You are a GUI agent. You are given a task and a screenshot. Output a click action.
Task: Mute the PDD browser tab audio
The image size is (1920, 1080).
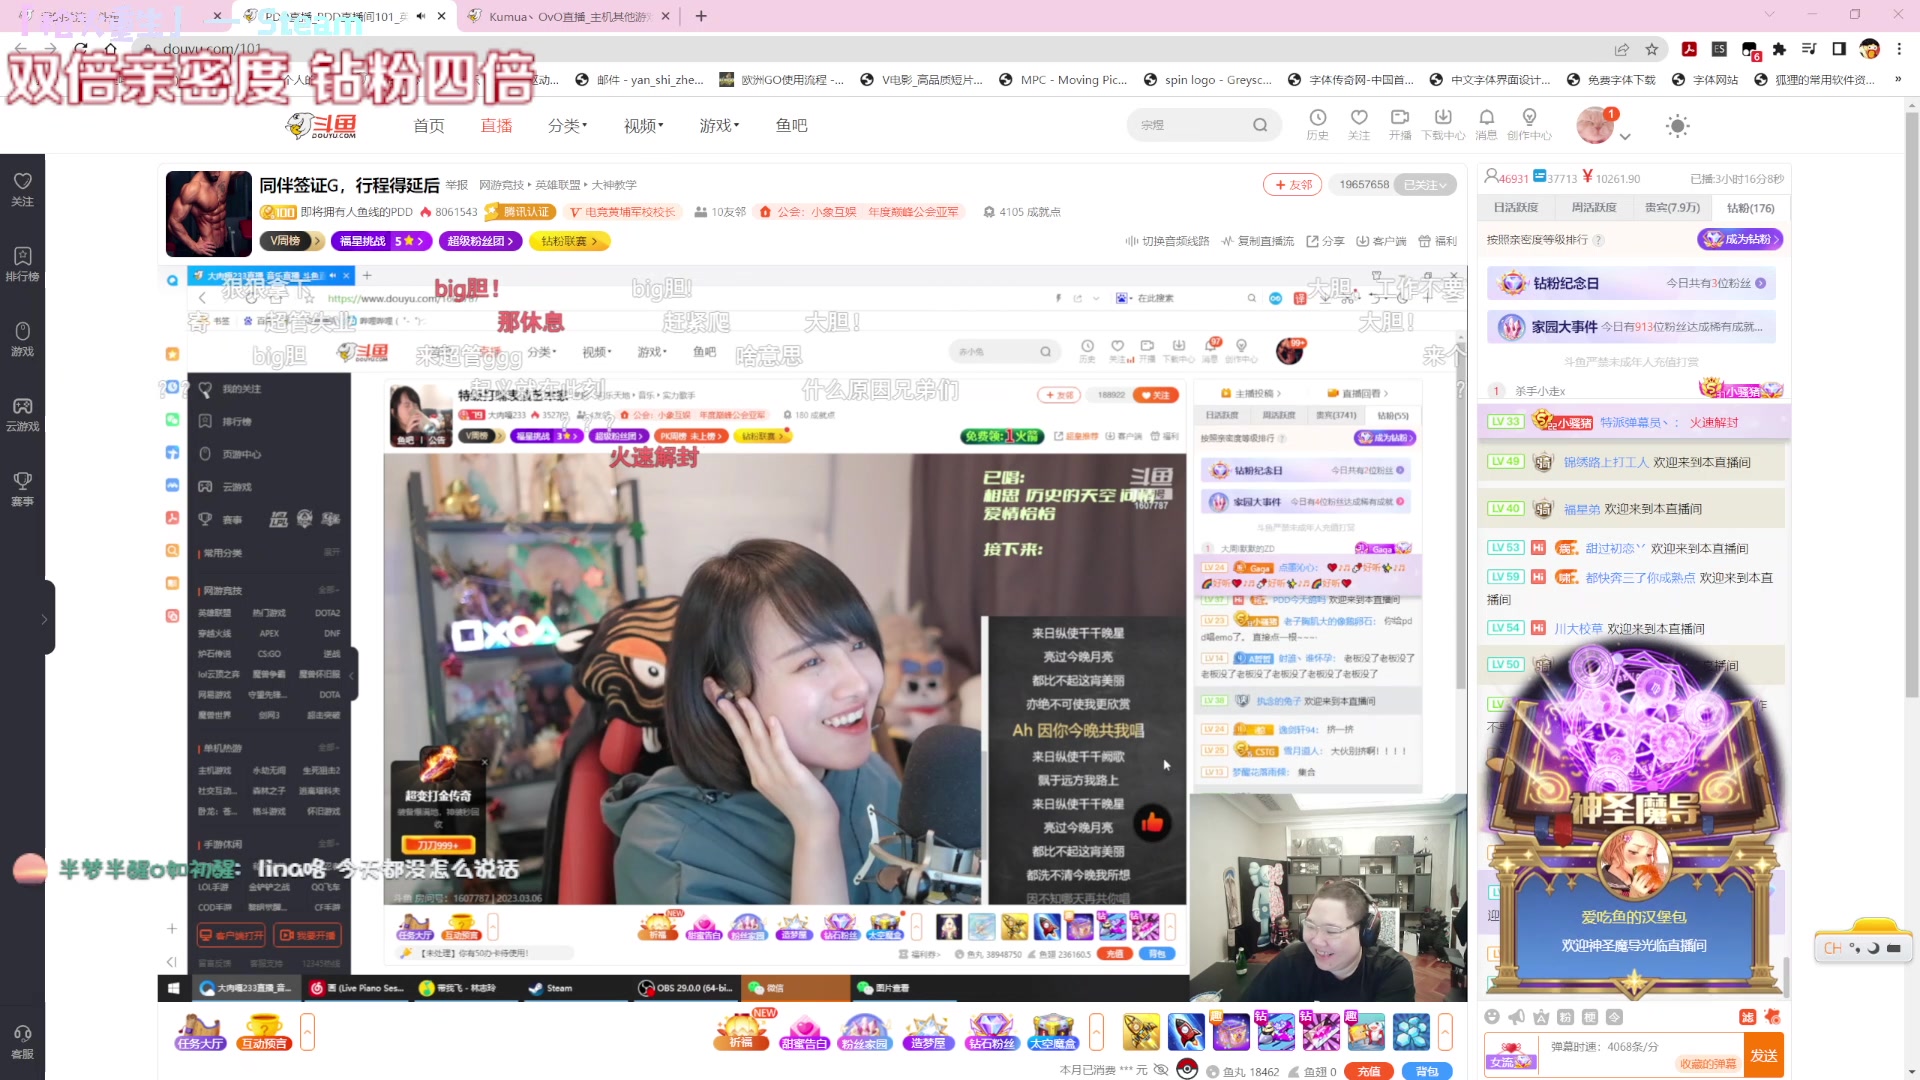421,16
